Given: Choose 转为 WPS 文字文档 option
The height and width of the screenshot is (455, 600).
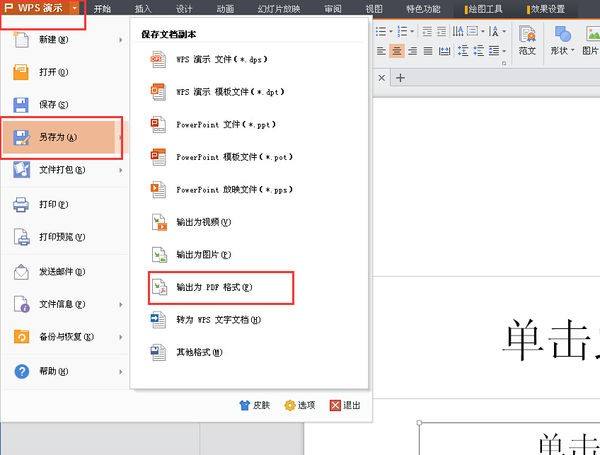Looking at the screenshot, I should click(x=206, y=320).
